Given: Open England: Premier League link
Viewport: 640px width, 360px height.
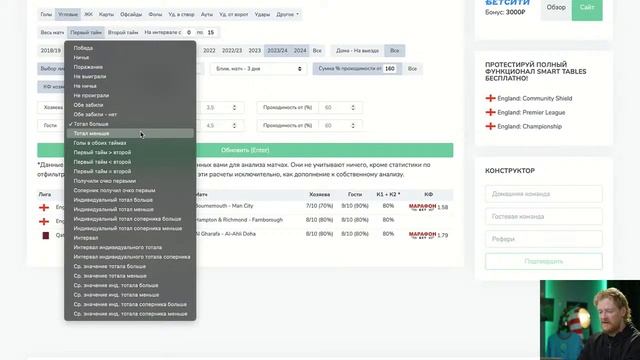Looking at the screenshot, I should [531, 112].
